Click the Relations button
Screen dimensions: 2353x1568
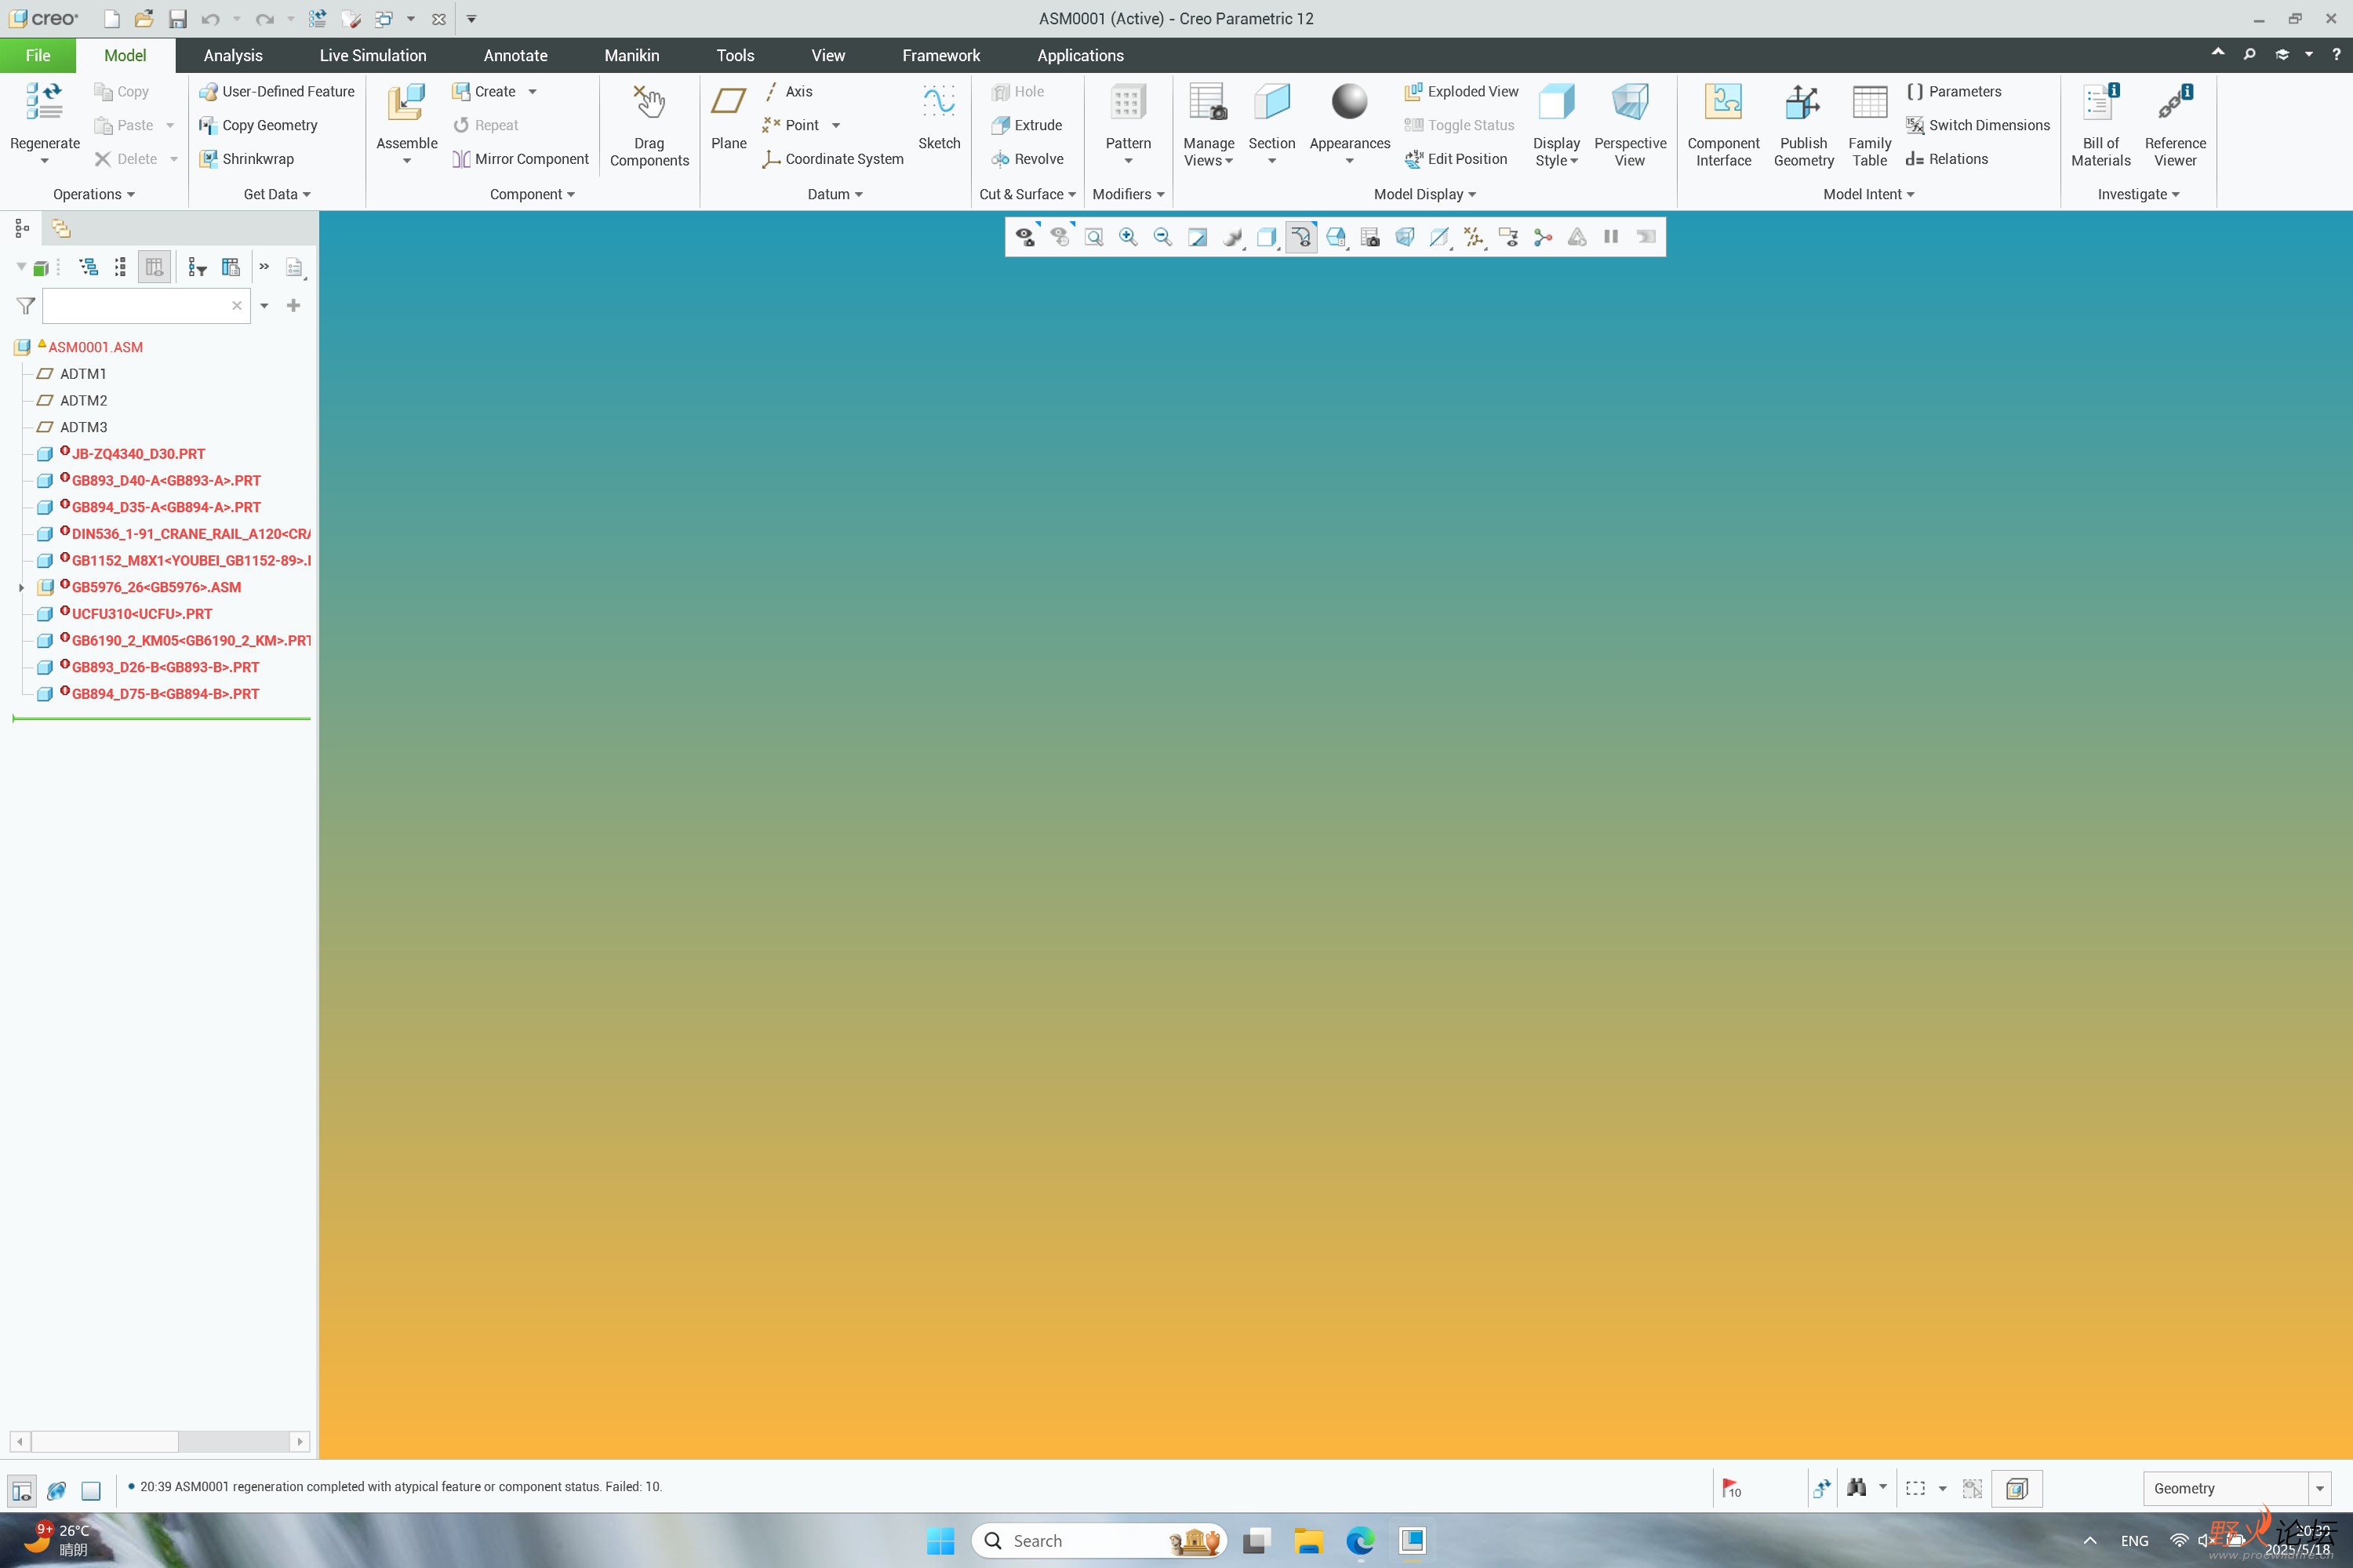tap(1946, 159)
